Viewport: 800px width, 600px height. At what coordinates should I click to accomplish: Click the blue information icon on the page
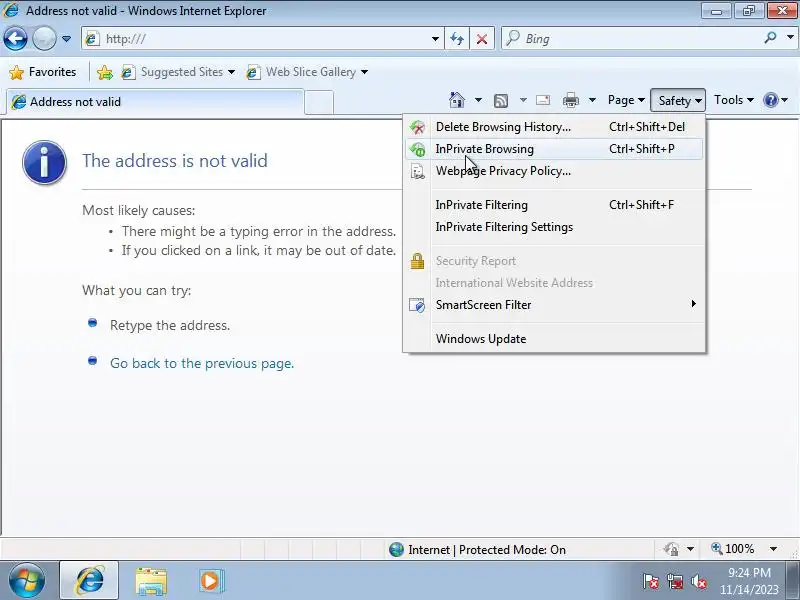click(x=44, y=162)
